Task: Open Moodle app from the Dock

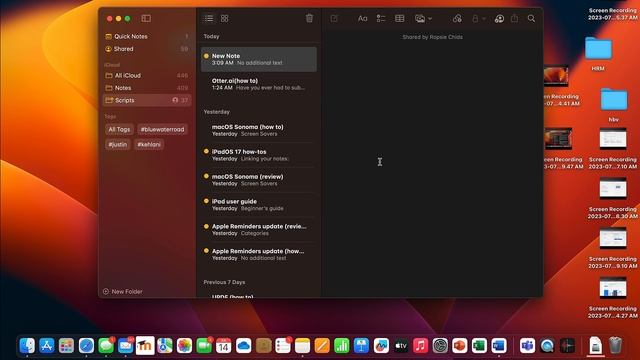Action: (145, 346)
